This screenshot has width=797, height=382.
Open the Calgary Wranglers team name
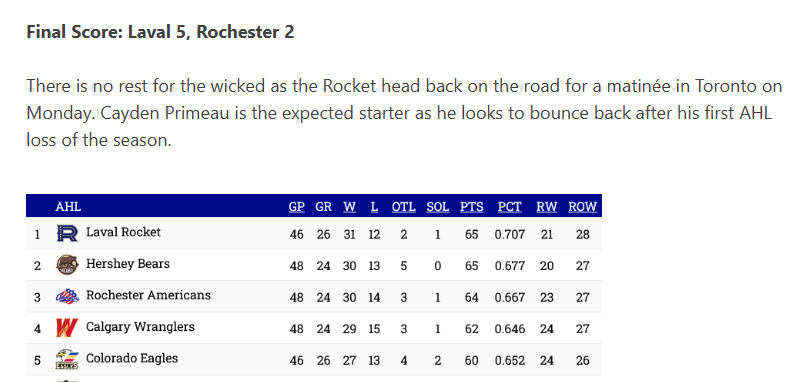[140, 327]
